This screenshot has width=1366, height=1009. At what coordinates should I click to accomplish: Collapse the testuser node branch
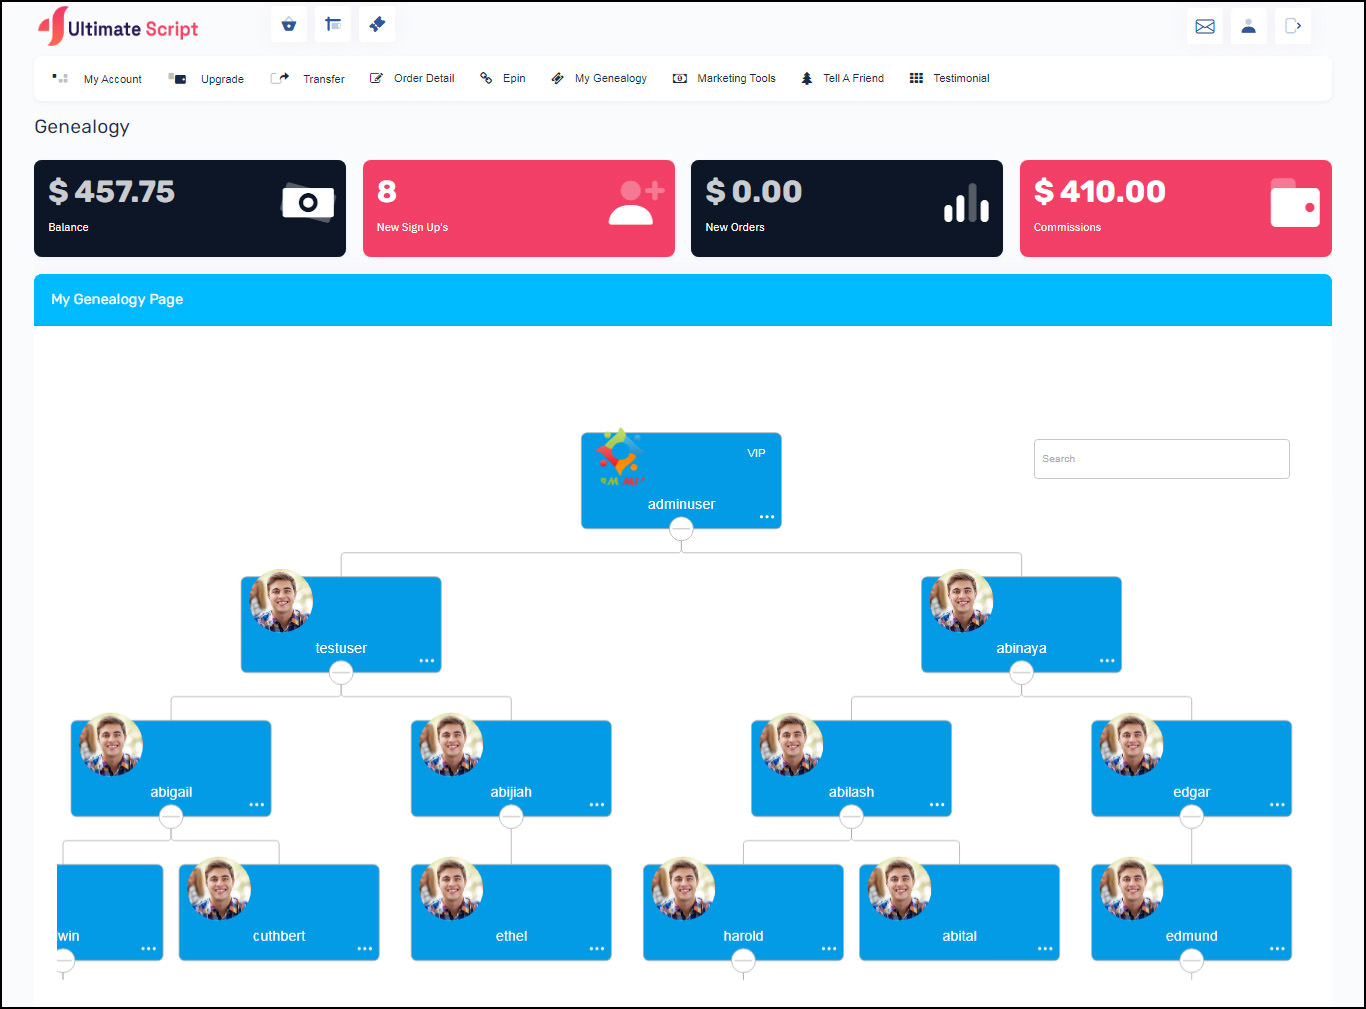pos(341,673)
